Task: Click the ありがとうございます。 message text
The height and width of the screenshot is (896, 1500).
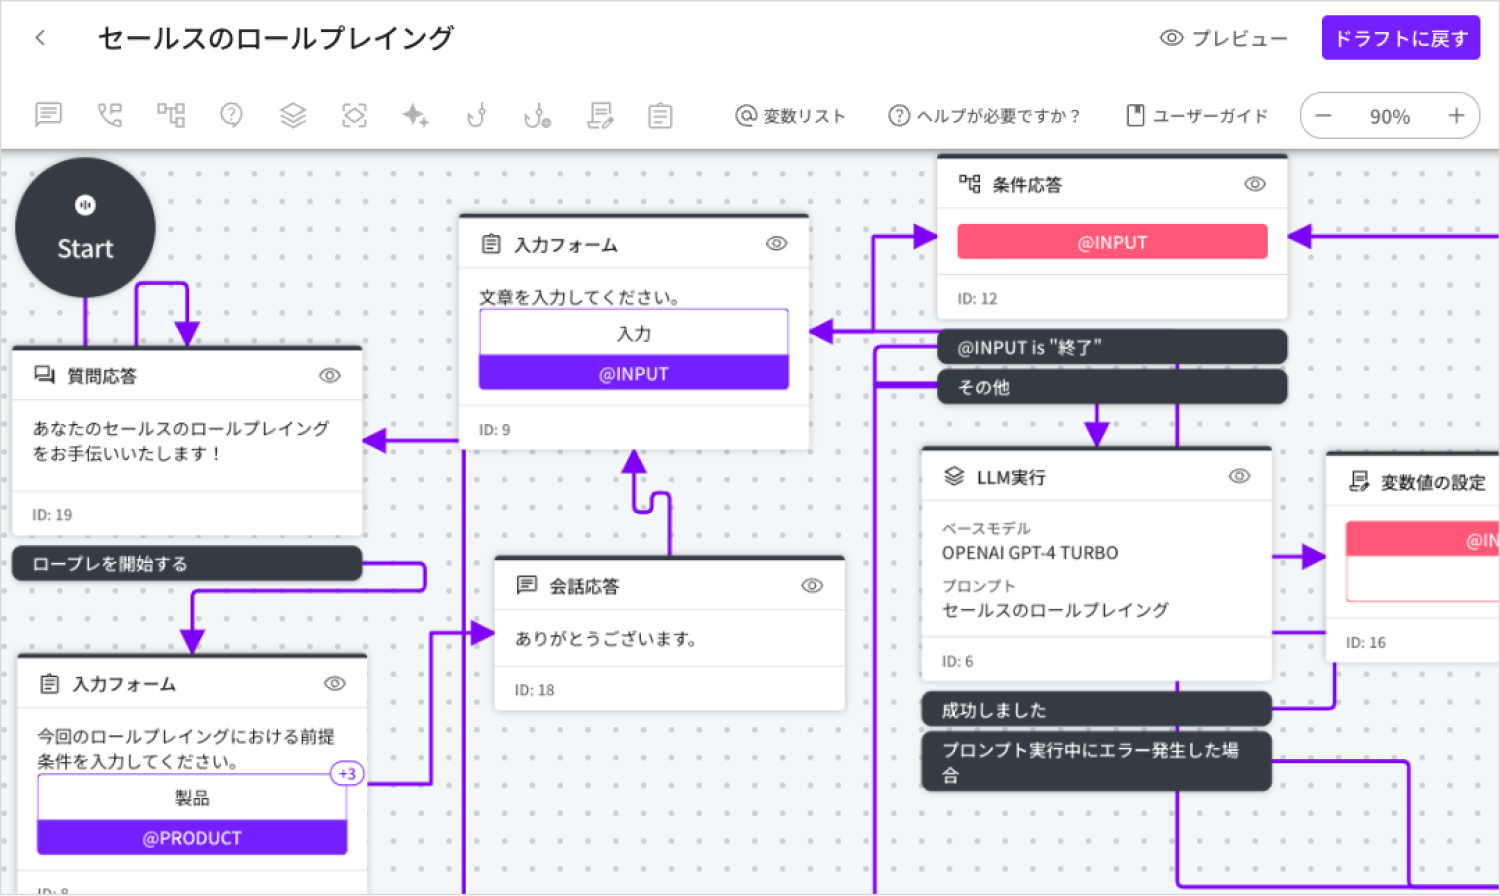Action: point(607,638)
